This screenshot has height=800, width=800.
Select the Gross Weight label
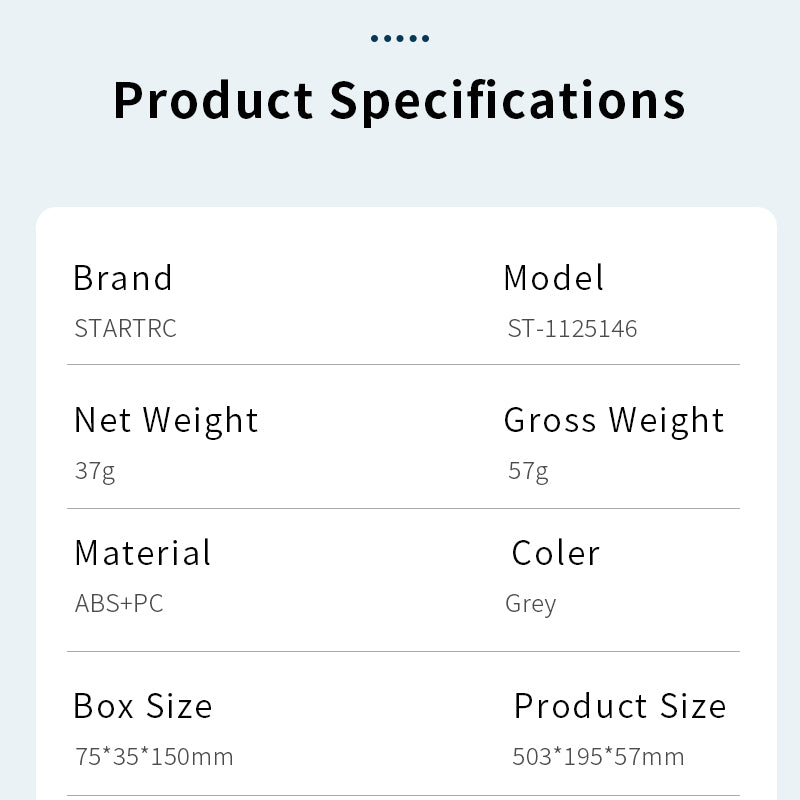614,420
